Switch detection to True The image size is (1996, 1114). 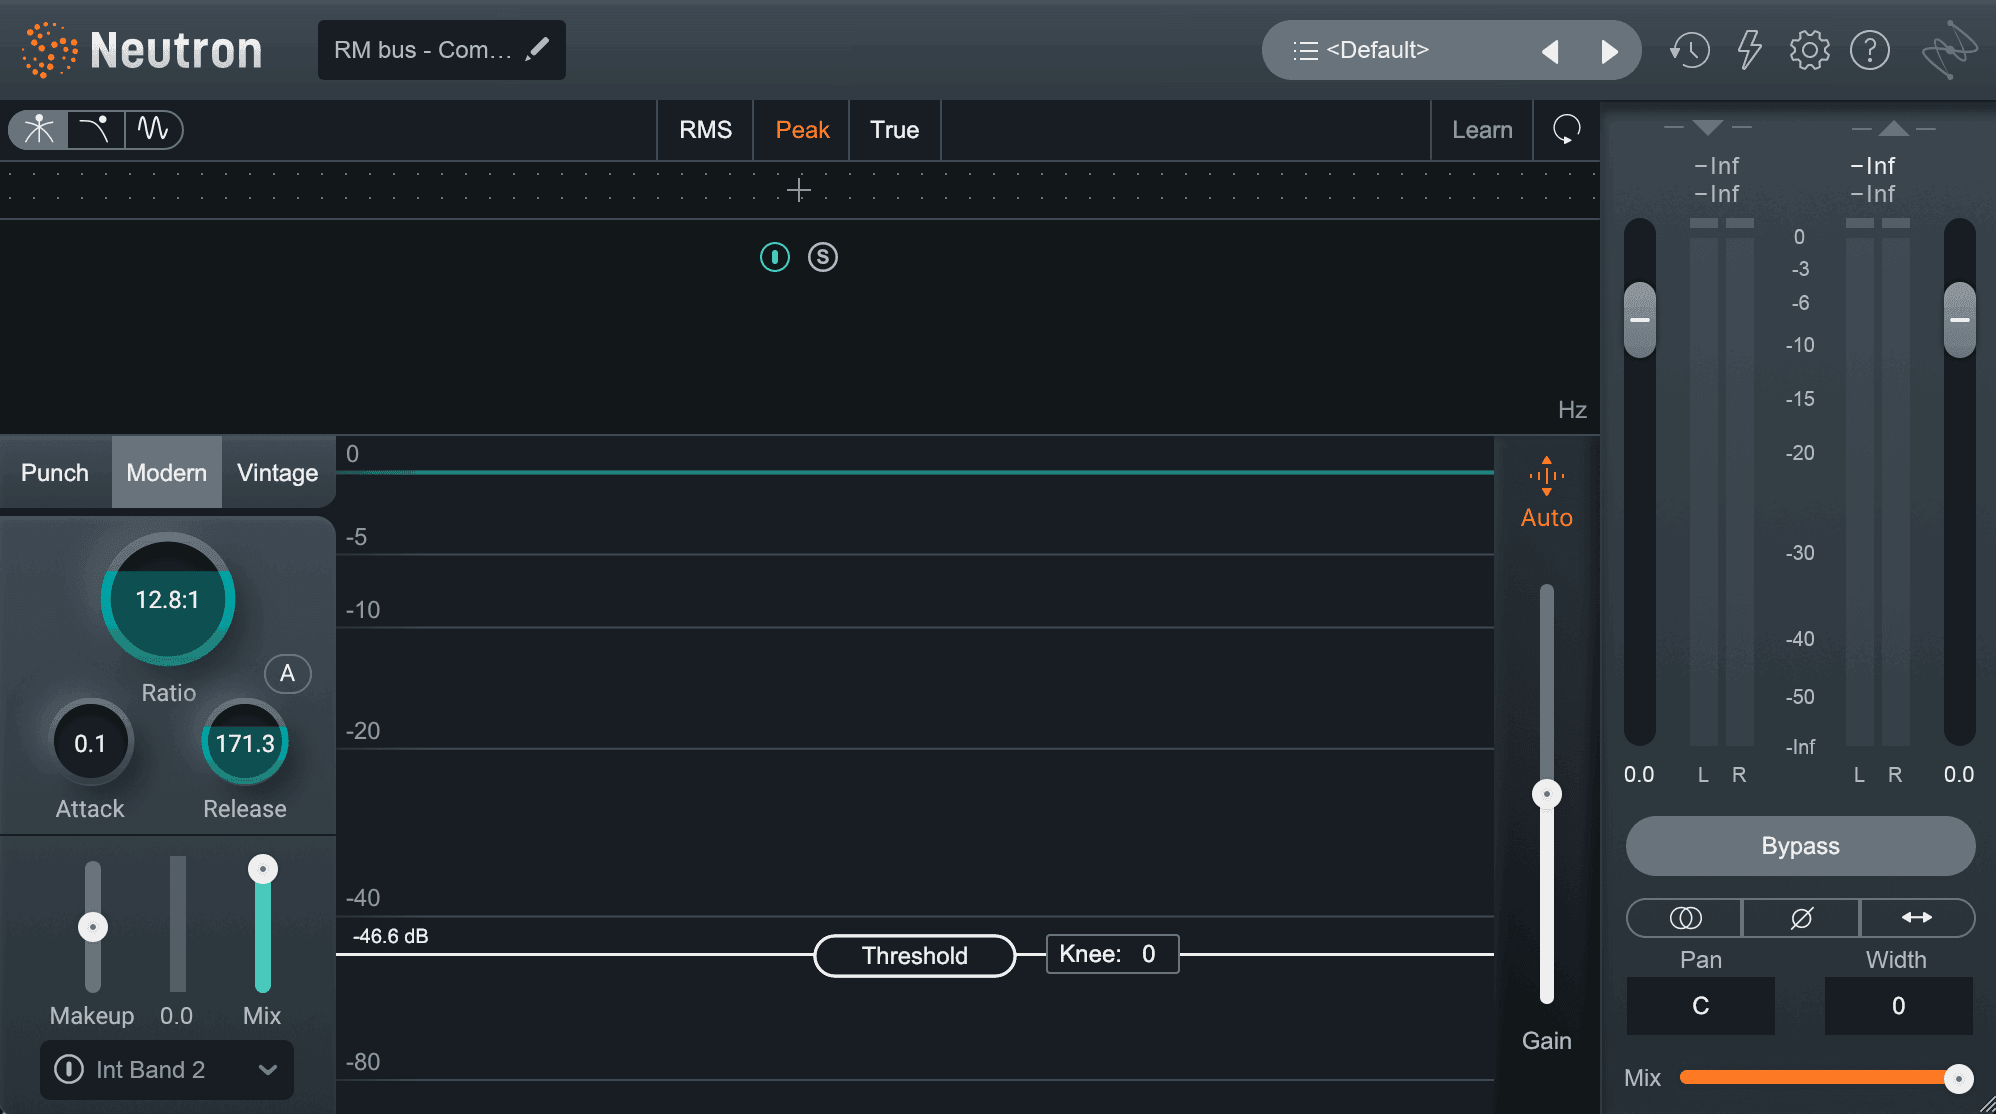pyautogui.click(x=894, y=130)
